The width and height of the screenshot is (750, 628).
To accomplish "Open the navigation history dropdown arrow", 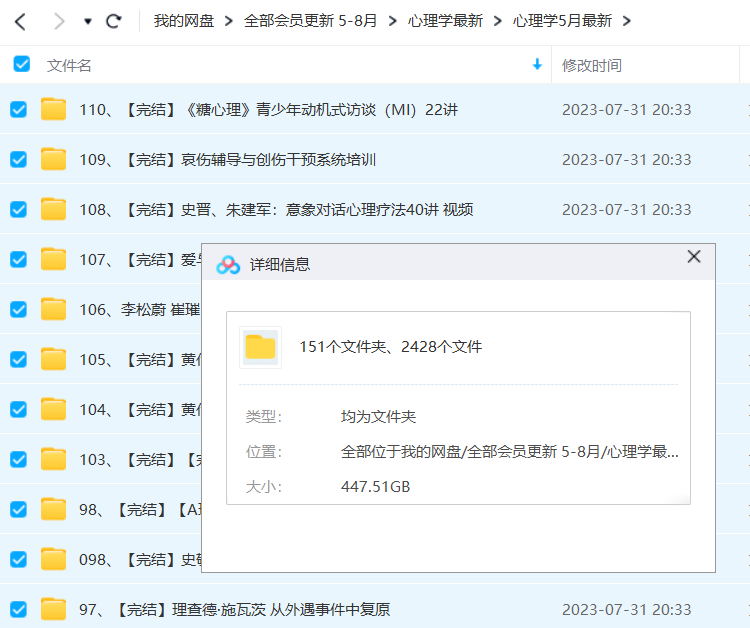I will 88,21.
